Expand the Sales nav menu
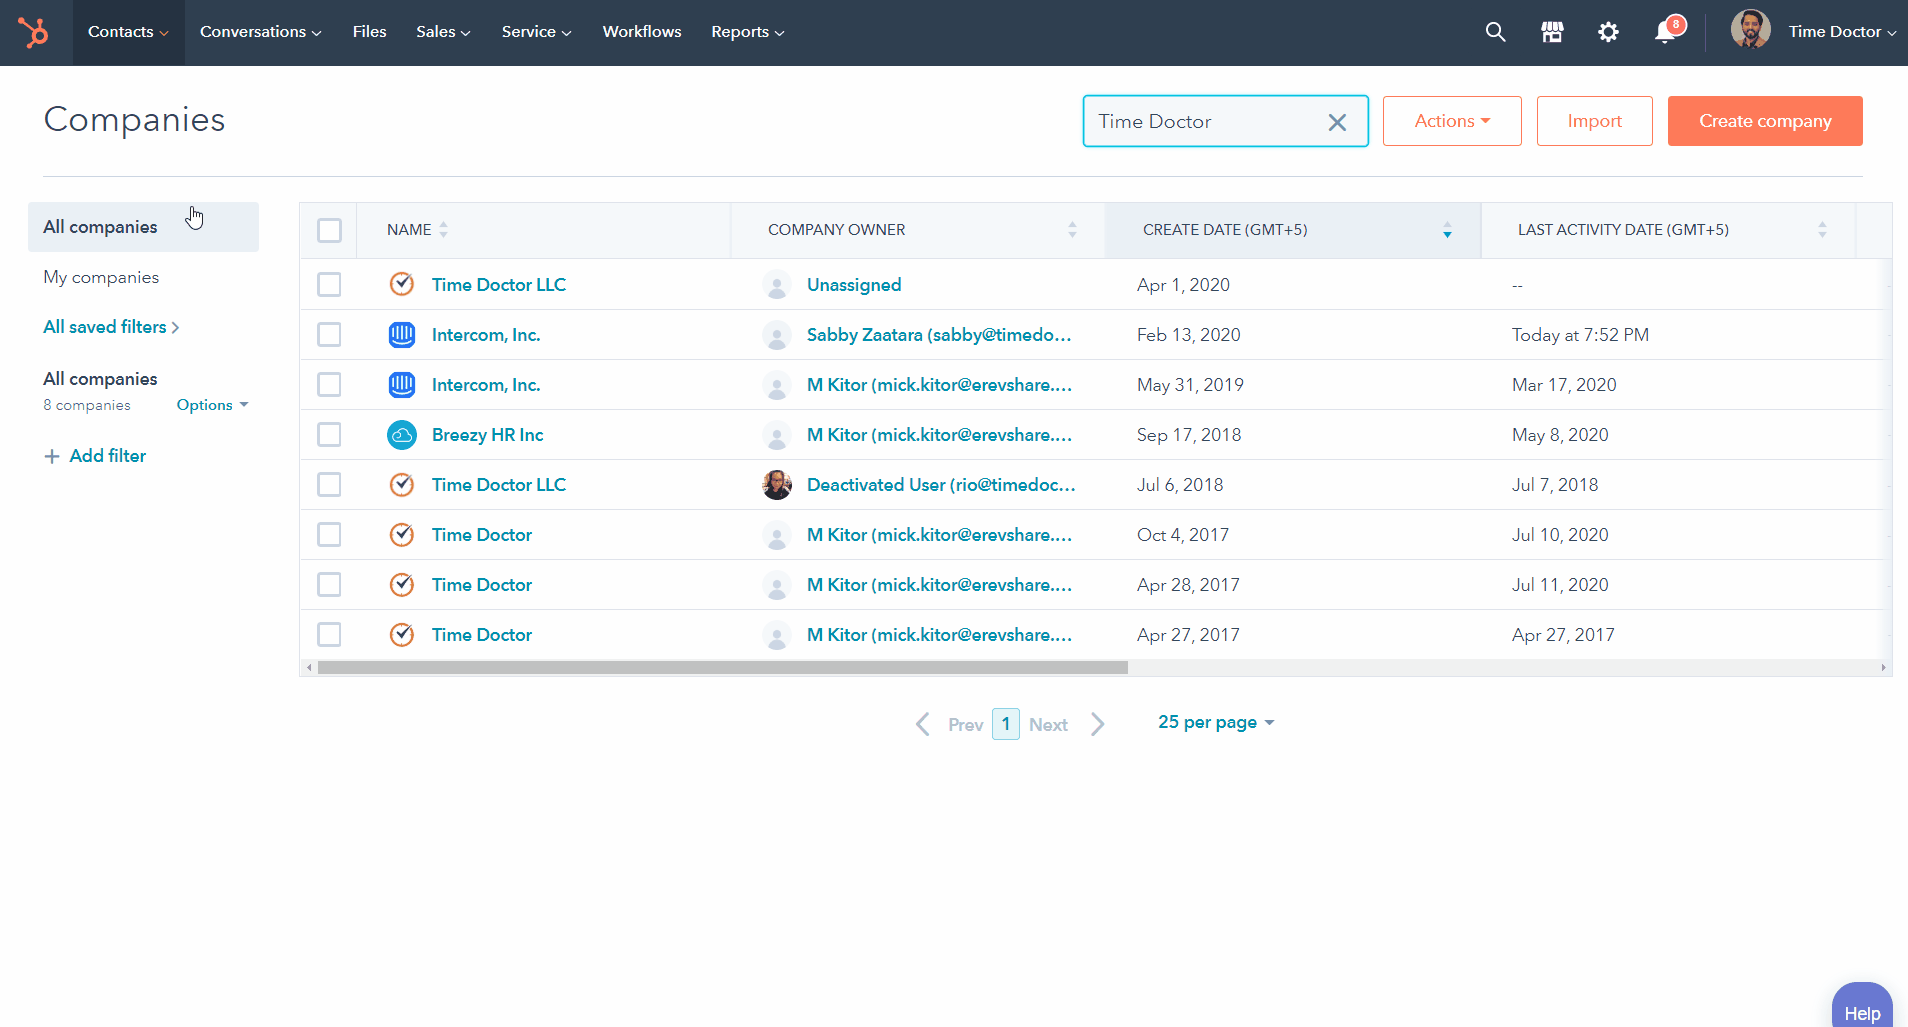Image resolution: width=1908 pixels, height=1027 pixels. click(x=443, y=32)
